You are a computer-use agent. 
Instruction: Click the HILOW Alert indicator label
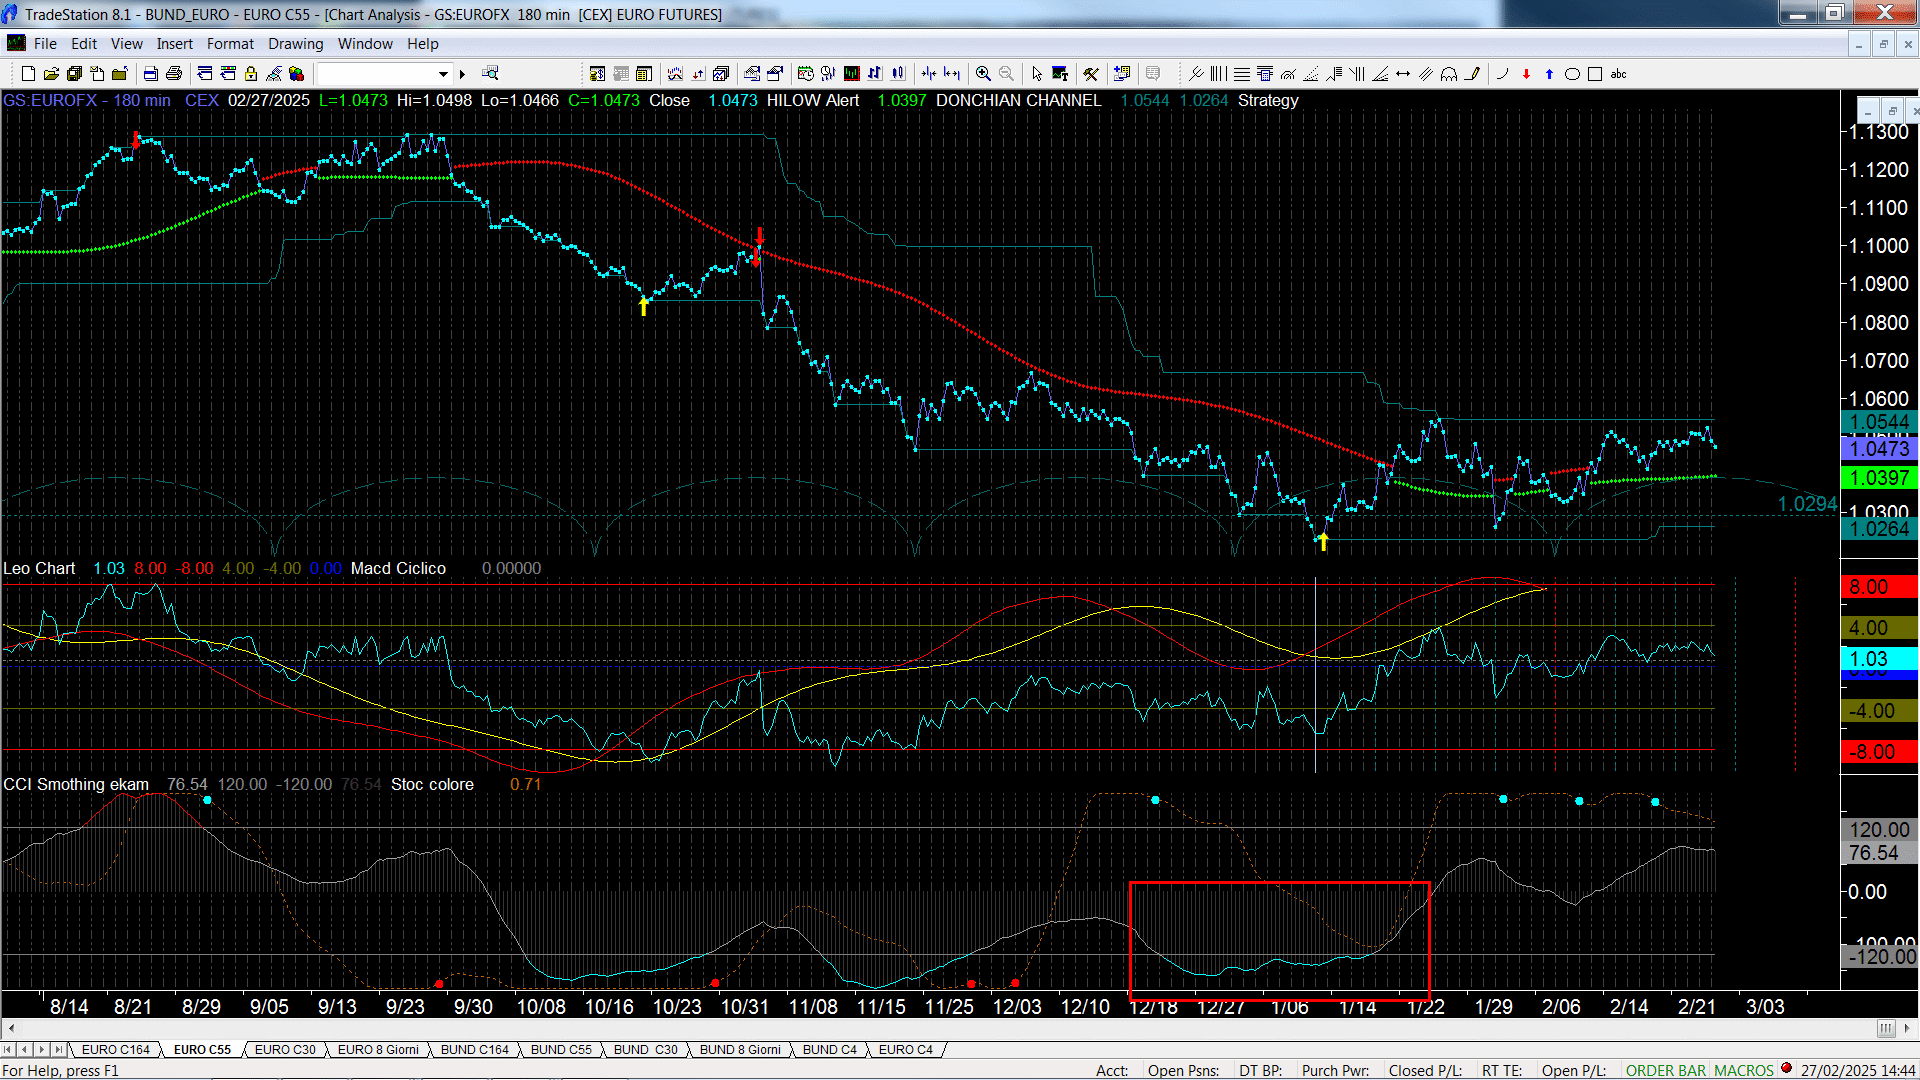point(812,100)
